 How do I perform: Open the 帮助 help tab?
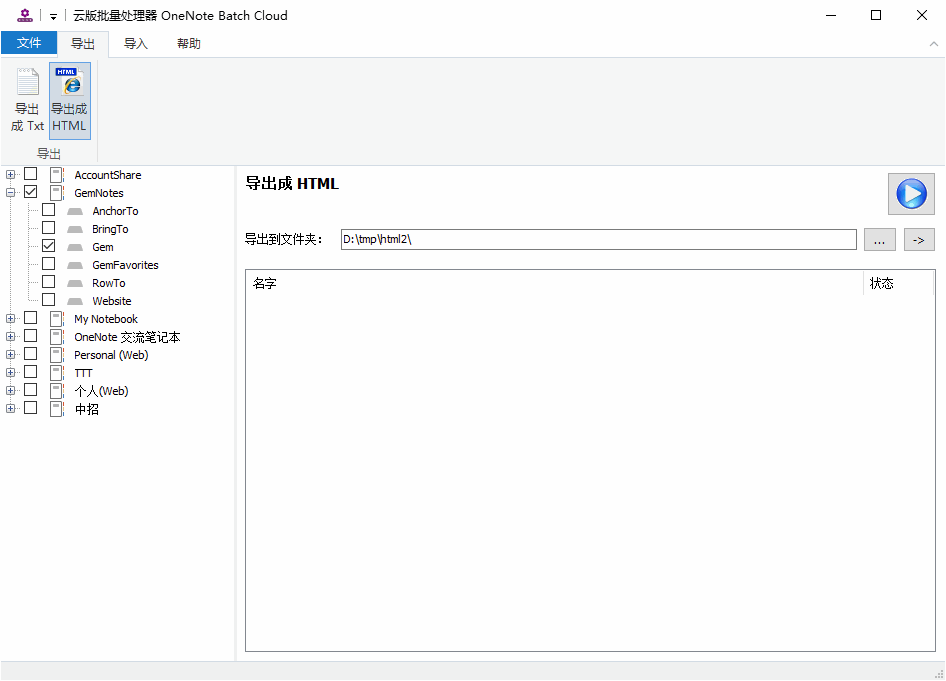(x=189, y=44)
